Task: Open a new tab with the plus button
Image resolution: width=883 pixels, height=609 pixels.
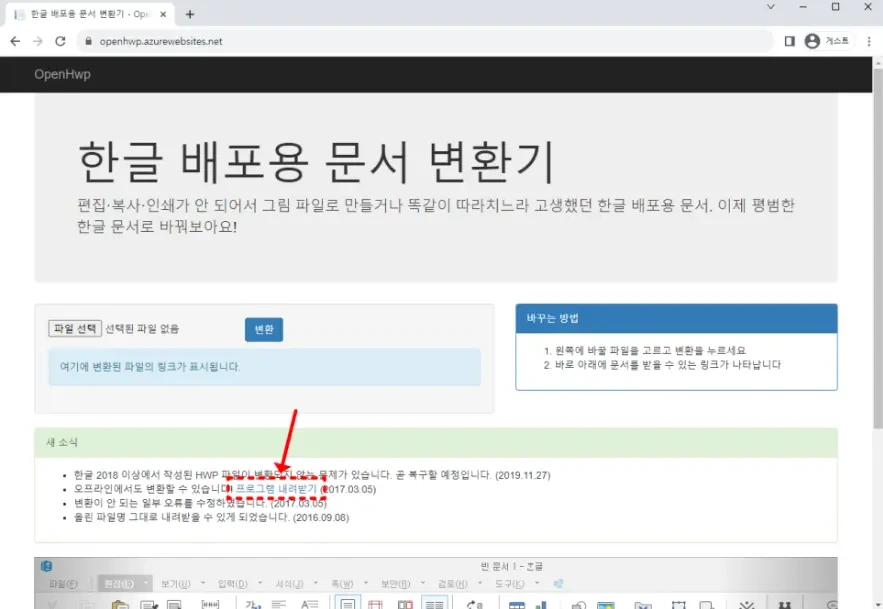Action: pyautogui.click(x=190, y=14)
